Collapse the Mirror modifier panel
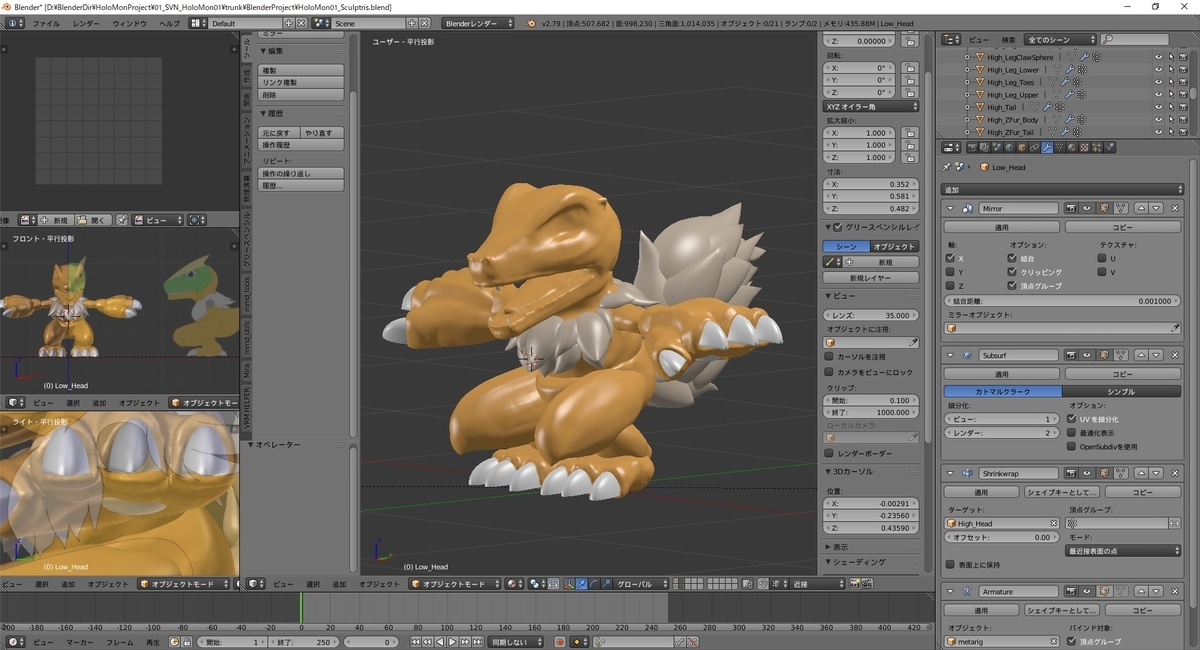The width and height of the screenshot is (1200, 650). pos(951,208)
